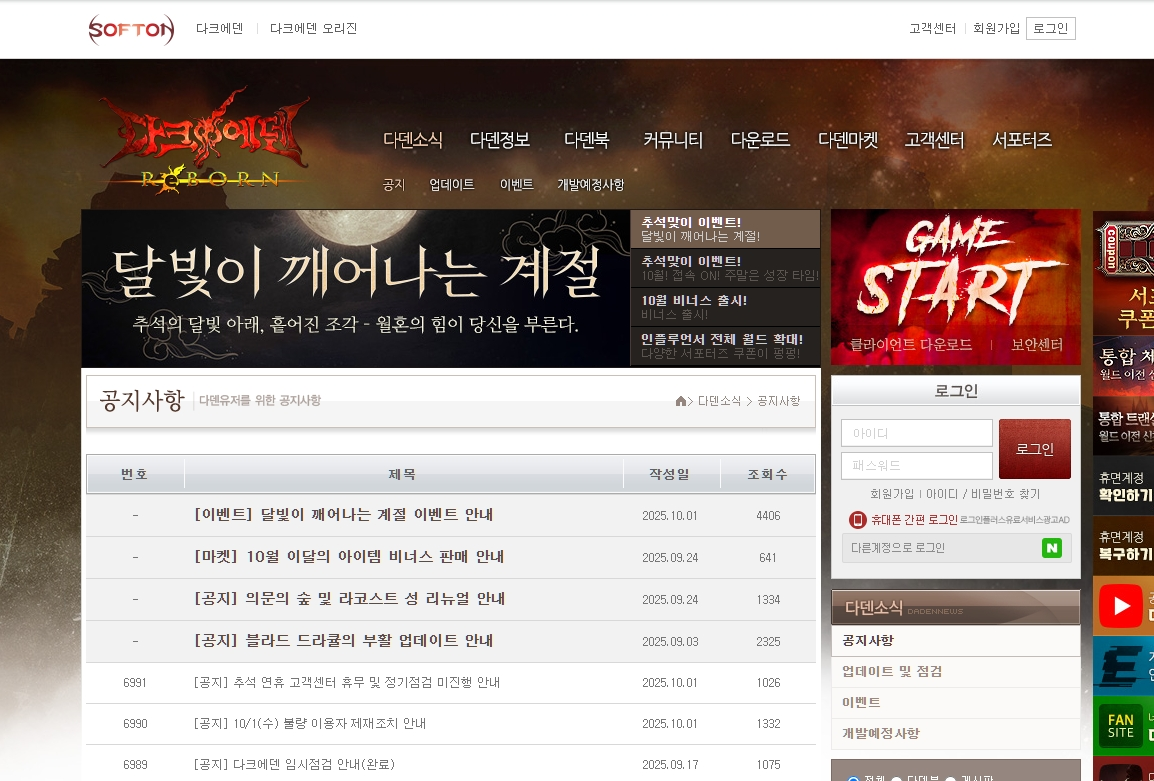Open the 다덴정보 main menu
The width and height of the screenshot is (1154, 781).
pos(500,140)
